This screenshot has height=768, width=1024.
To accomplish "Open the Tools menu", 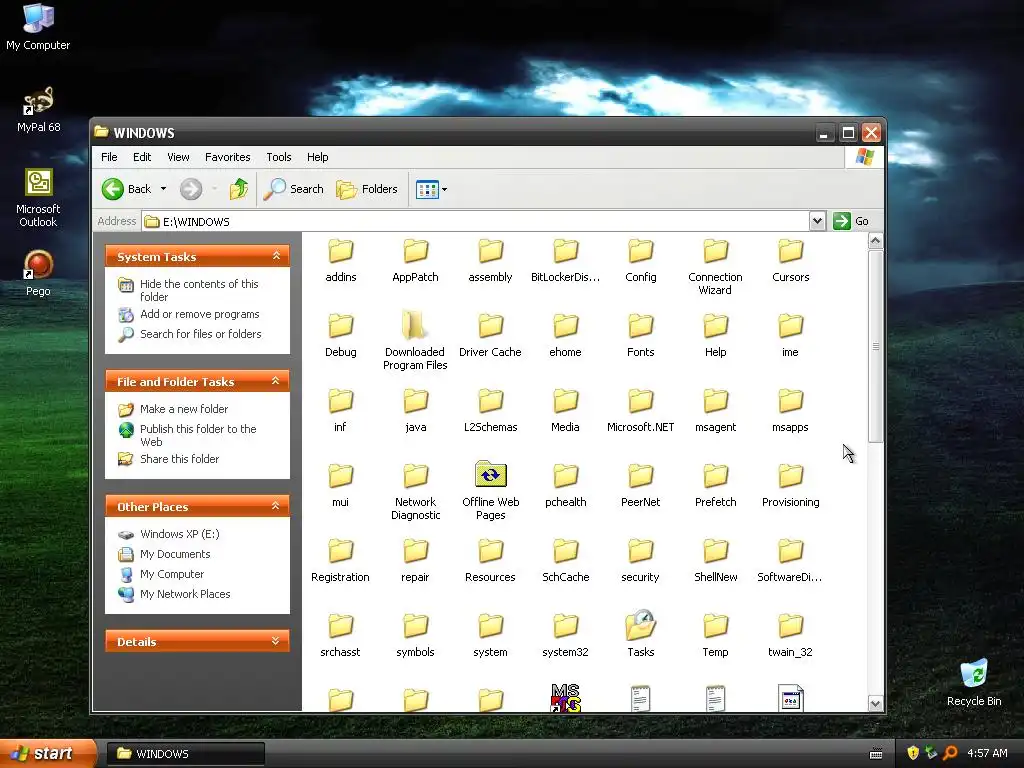I will (x=279, y=157).
